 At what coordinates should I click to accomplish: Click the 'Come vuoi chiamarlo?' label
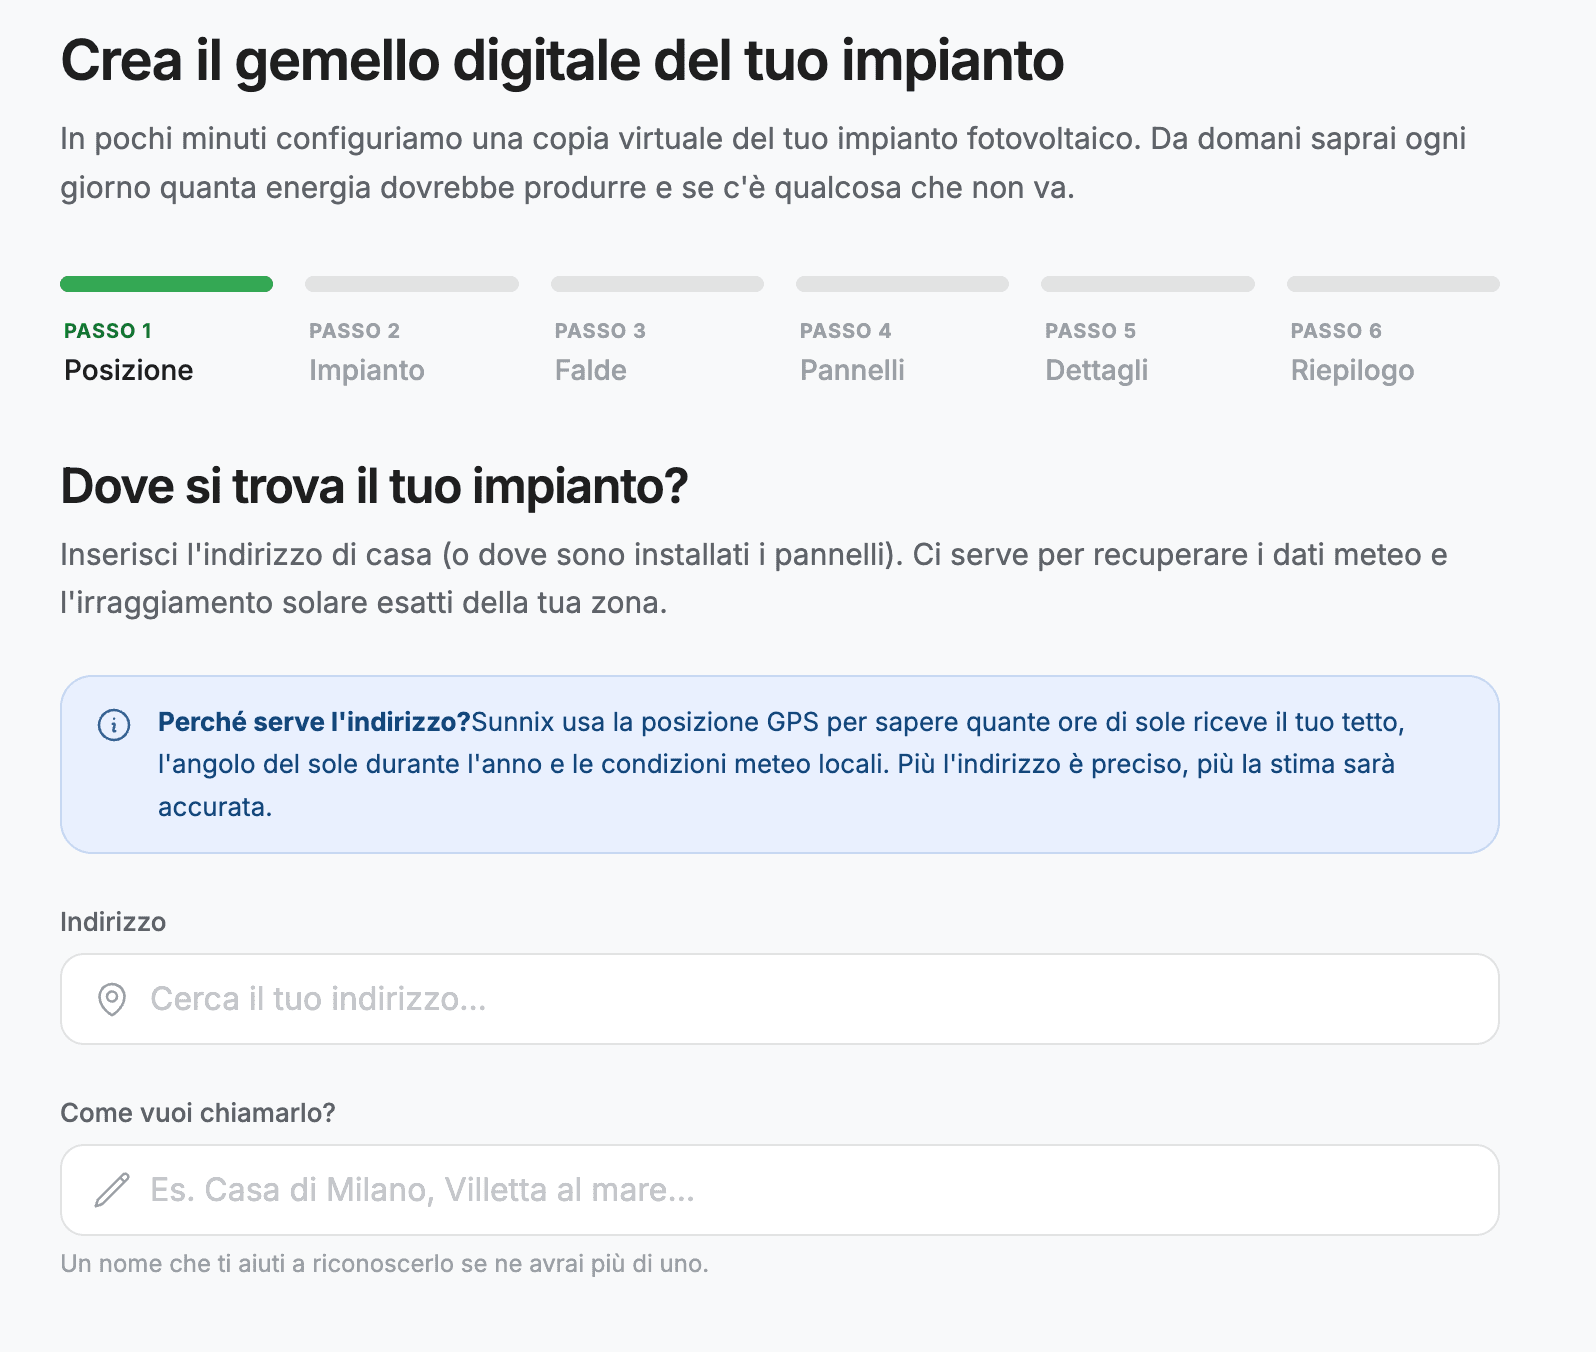tap(198, 1113)
